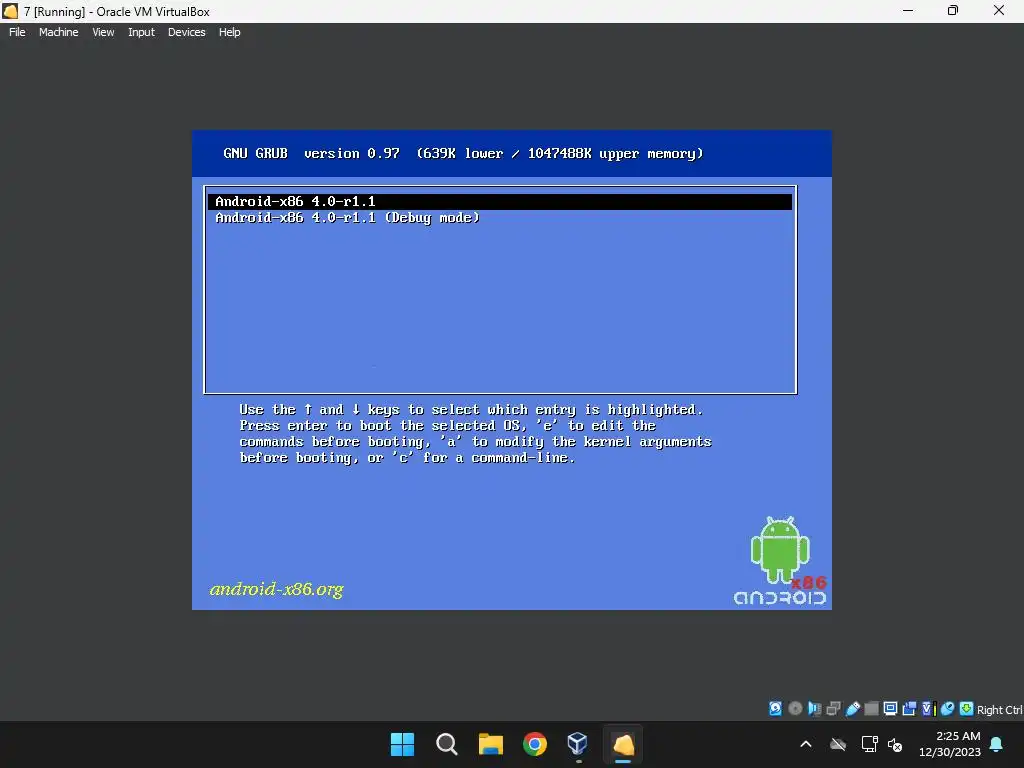Select the Android-x86 4.0-r1.1 boot entry
1024x768 pixels.
(500, 202)
